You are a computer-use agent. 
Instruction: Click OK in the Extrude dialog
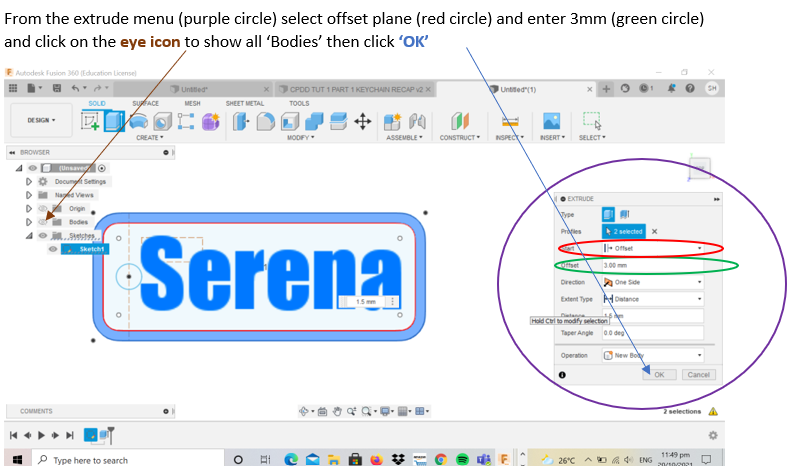click(x=659, y=375)
